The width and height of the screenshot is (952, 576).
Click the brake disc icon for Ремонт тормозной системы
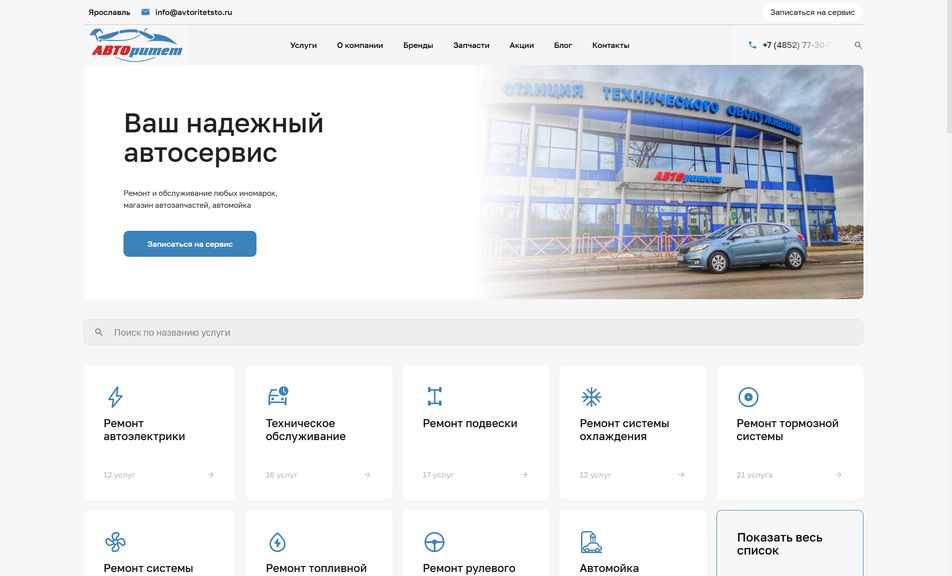point(748,397)
